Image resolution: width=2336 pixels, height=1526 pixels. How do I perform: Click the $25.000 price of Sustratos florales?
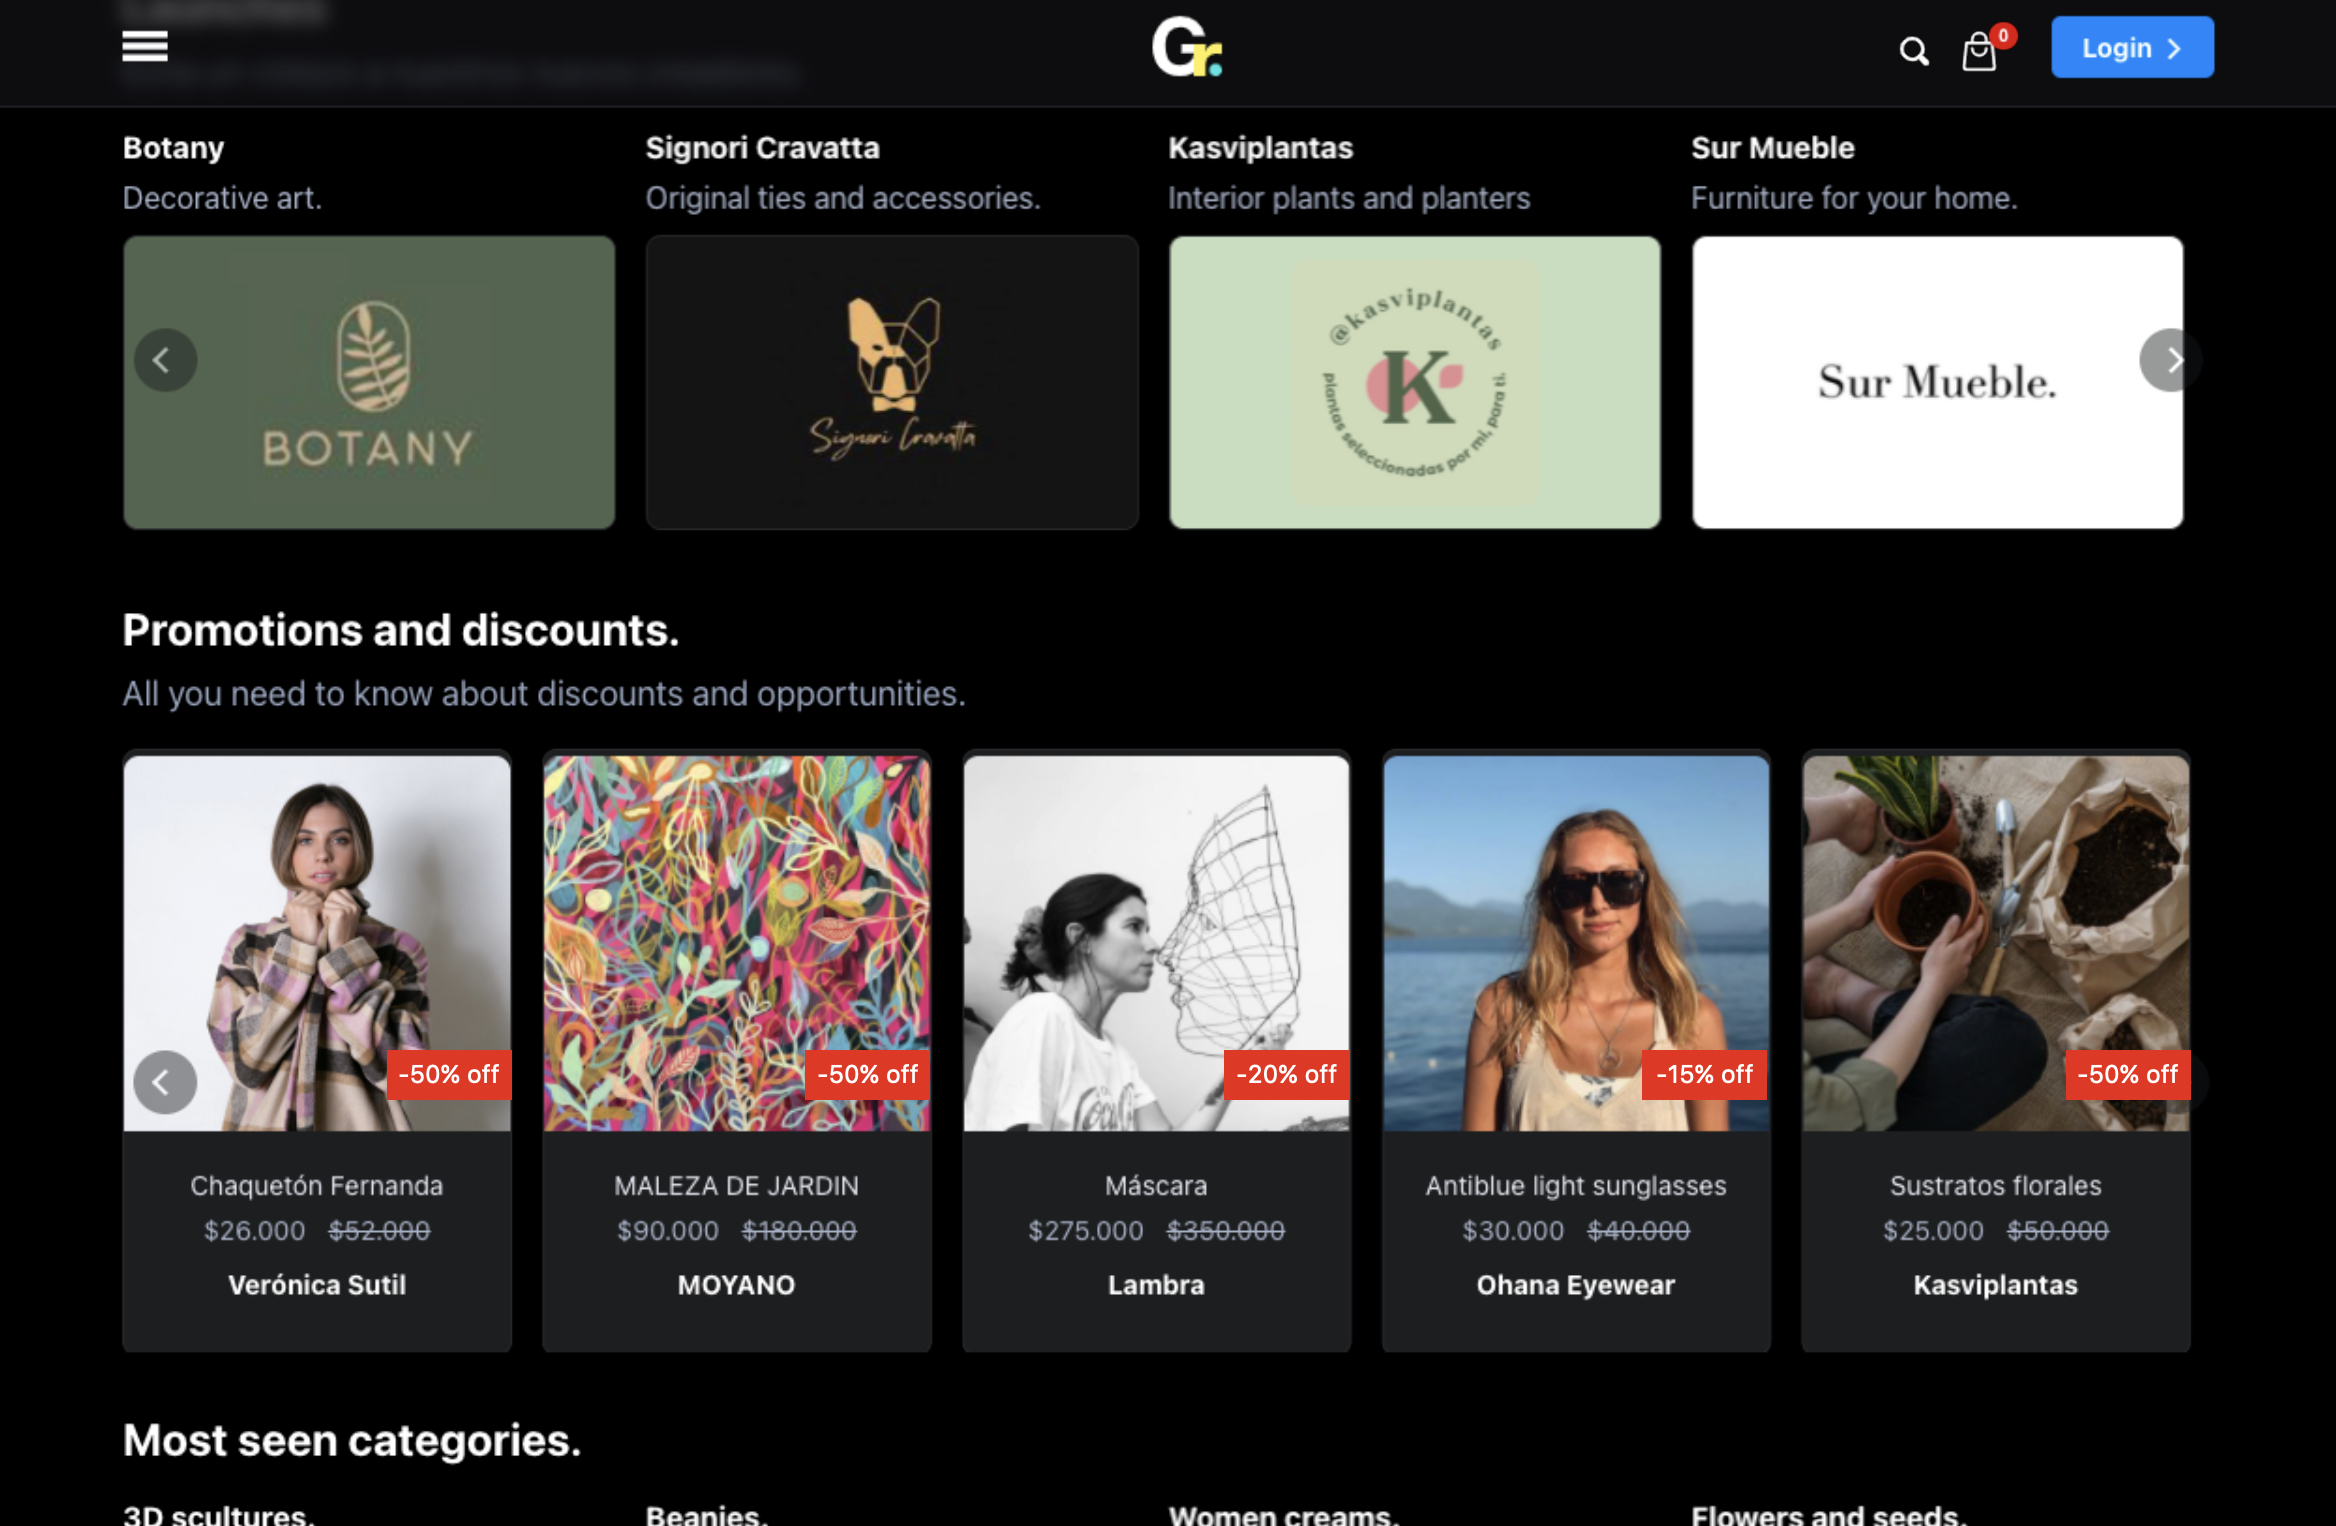[1934, 1231]
